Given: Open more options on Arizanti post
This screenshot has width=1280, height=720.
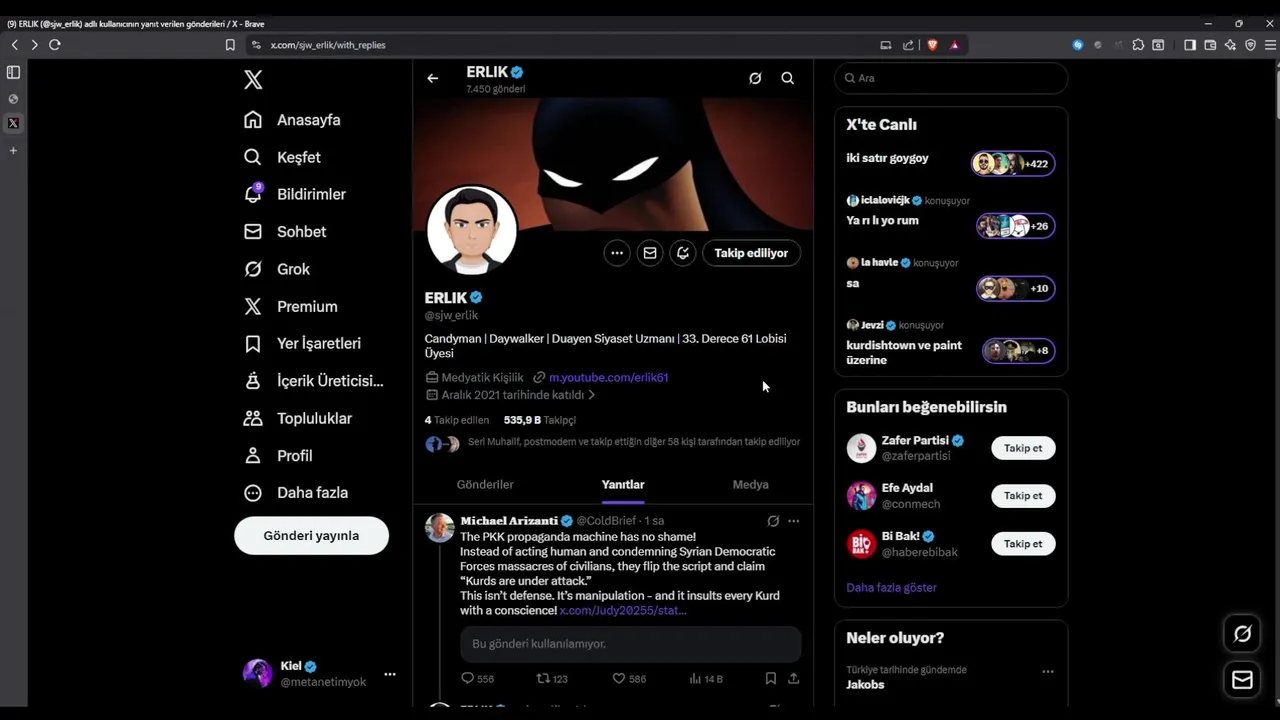Looking at the screenshot, I should pyautogui.click(x=793, y=521).
